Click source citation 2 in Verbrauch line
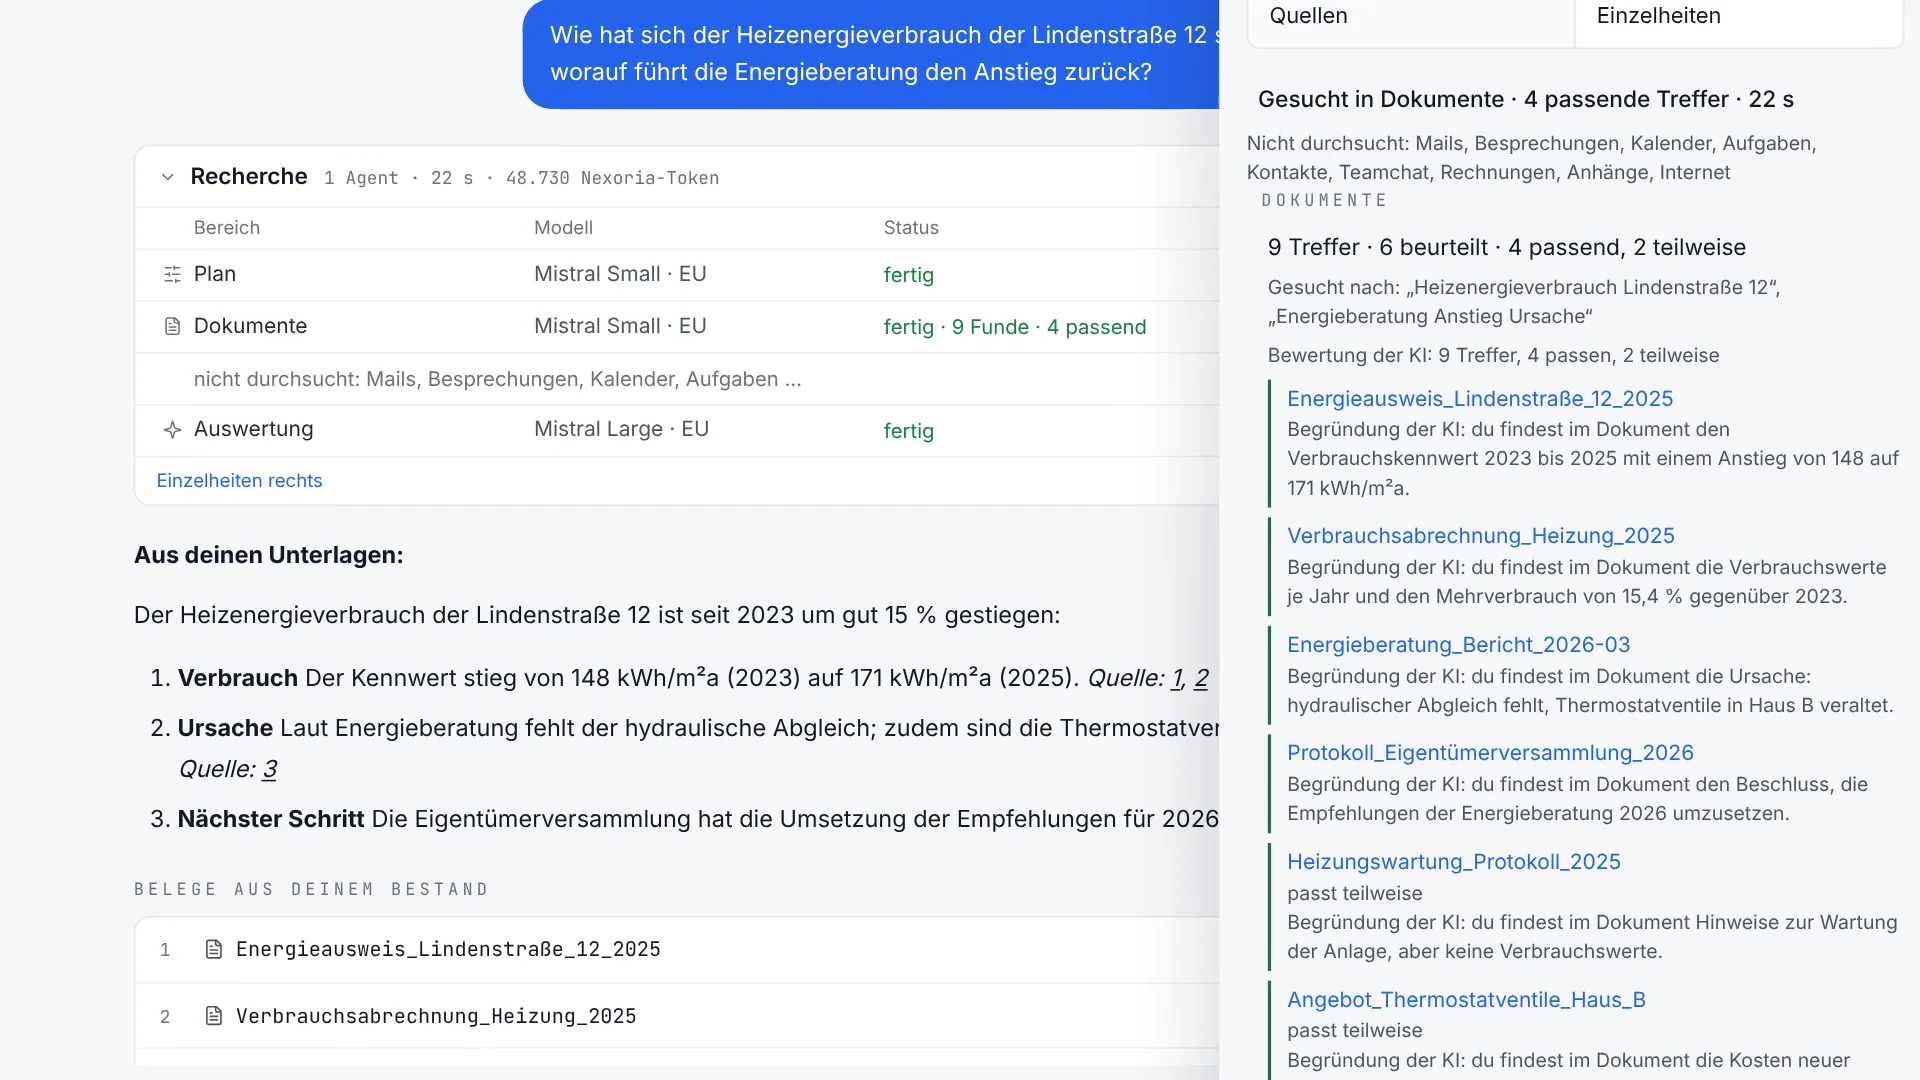 click(x=1201, y=678)
